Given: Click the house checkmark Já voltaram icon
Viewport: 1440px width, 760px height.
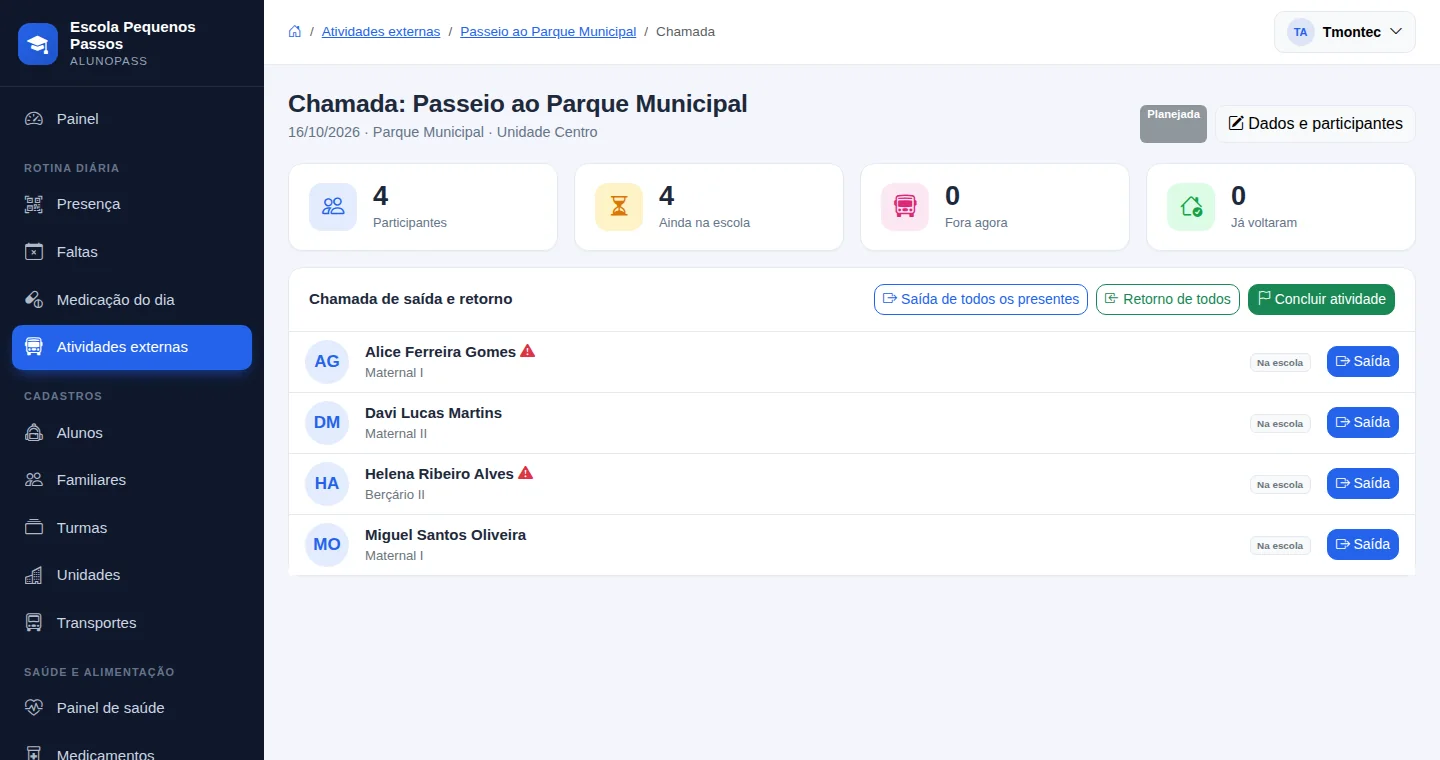Looking at the screenshot, I should (1191, 207).
